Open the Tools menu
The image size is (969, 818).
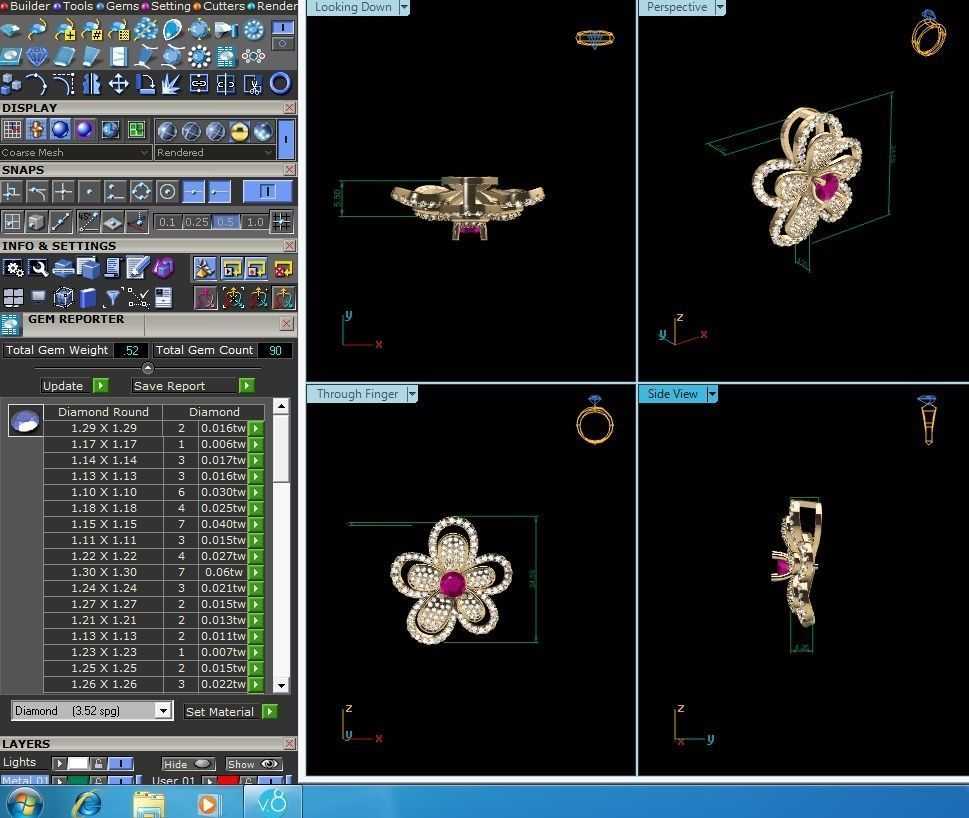tap(73, 6)
